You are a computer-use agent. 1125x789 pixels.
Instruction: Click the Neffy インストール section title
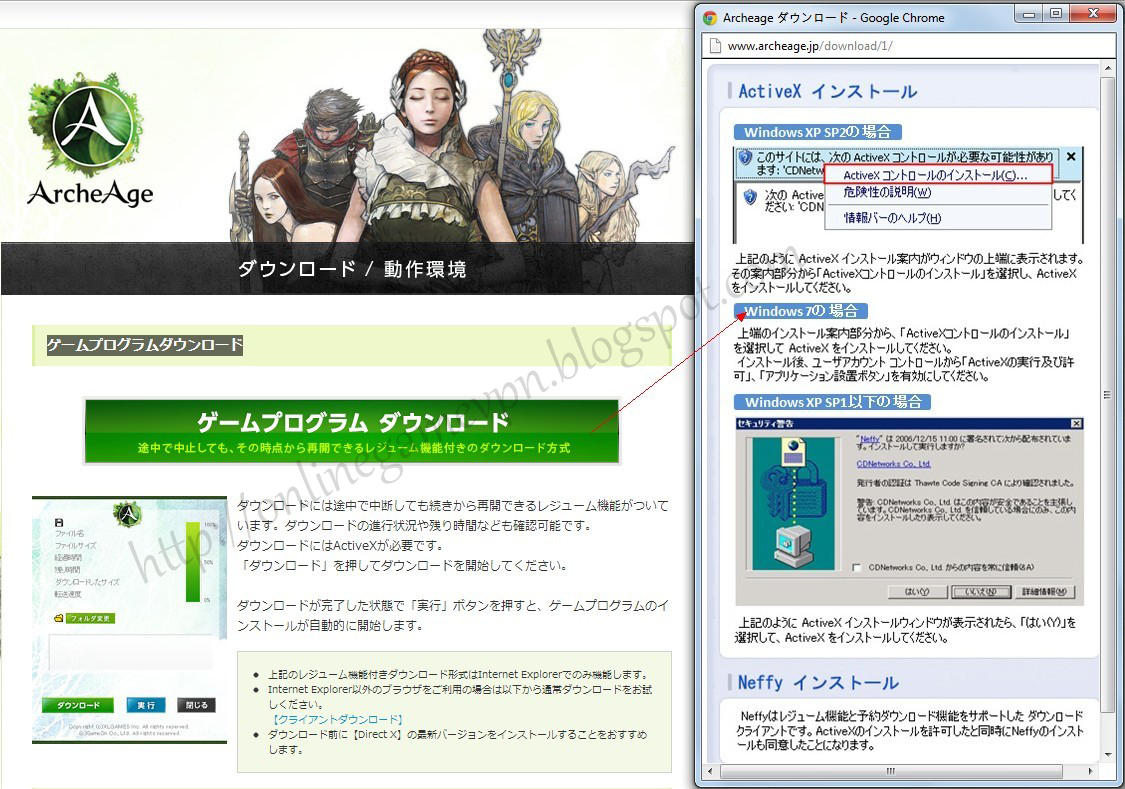[x=818, y=682]
